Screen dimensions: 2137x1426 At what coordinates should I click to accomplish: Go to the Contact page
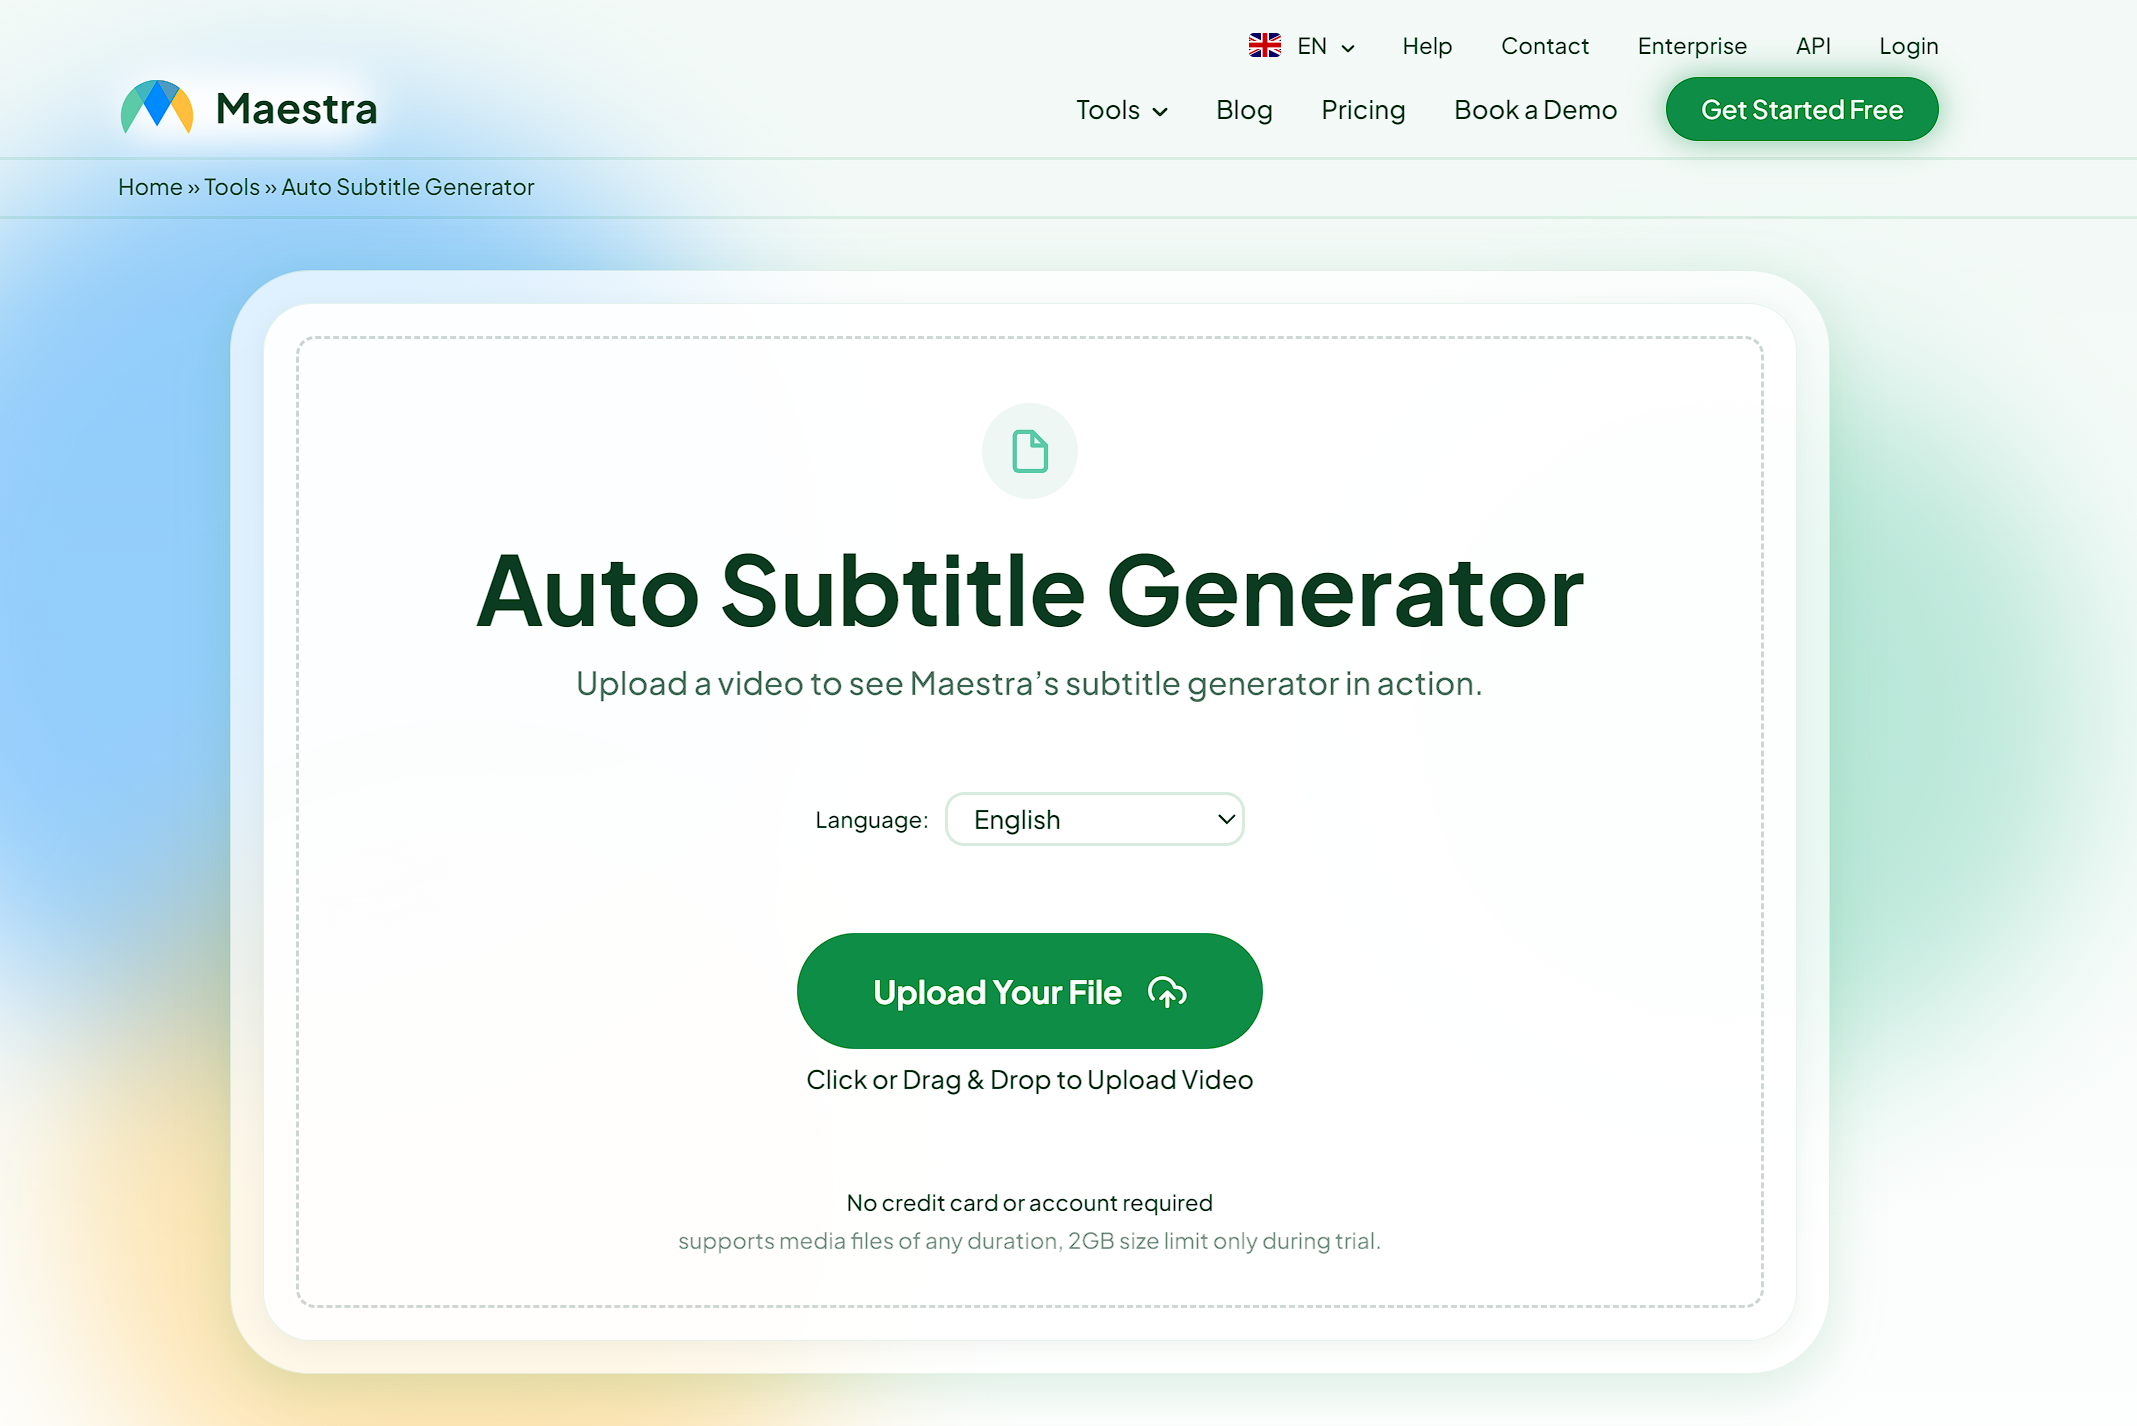(1544, 46)
